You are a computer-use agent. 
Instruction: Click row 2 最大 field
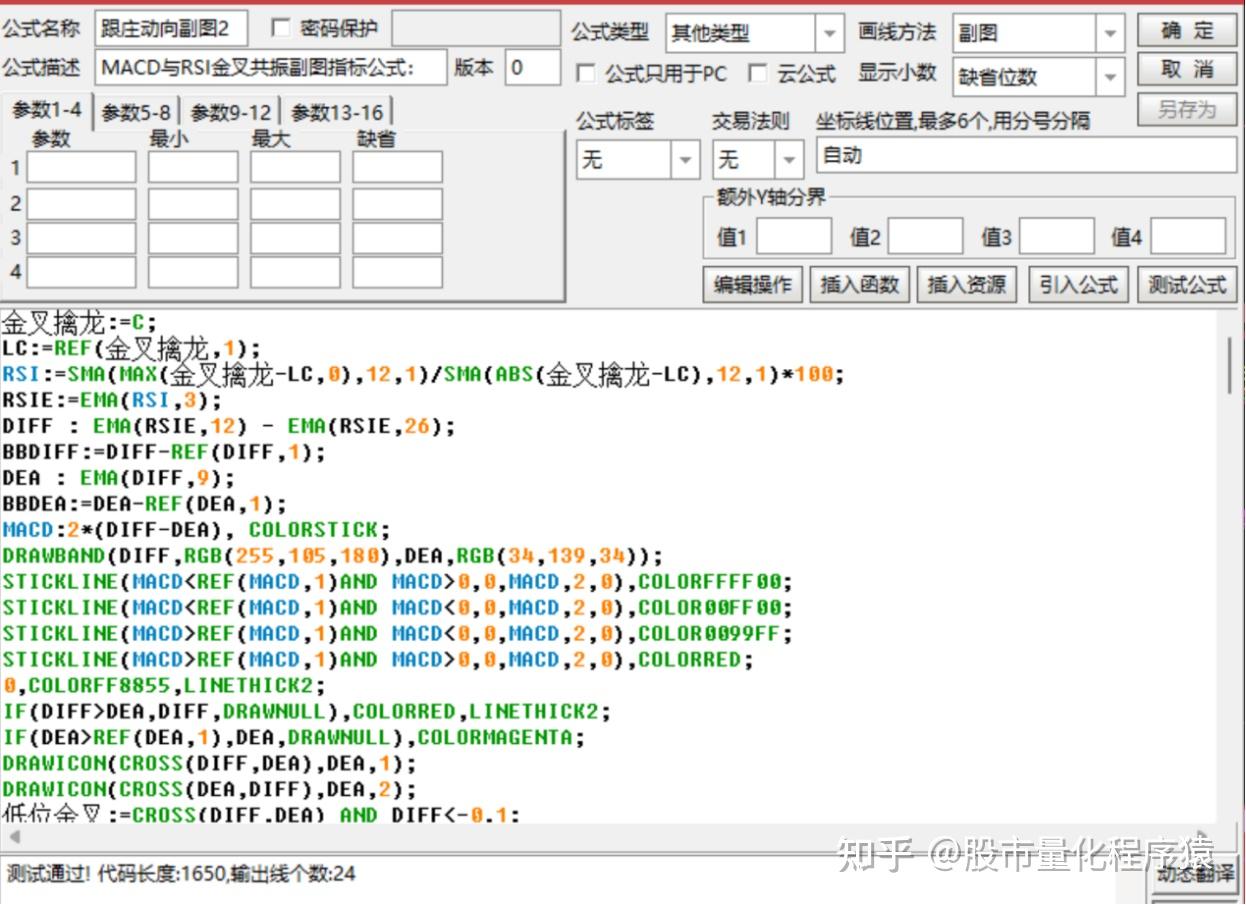pyautogui.click(x=295, y=203)
